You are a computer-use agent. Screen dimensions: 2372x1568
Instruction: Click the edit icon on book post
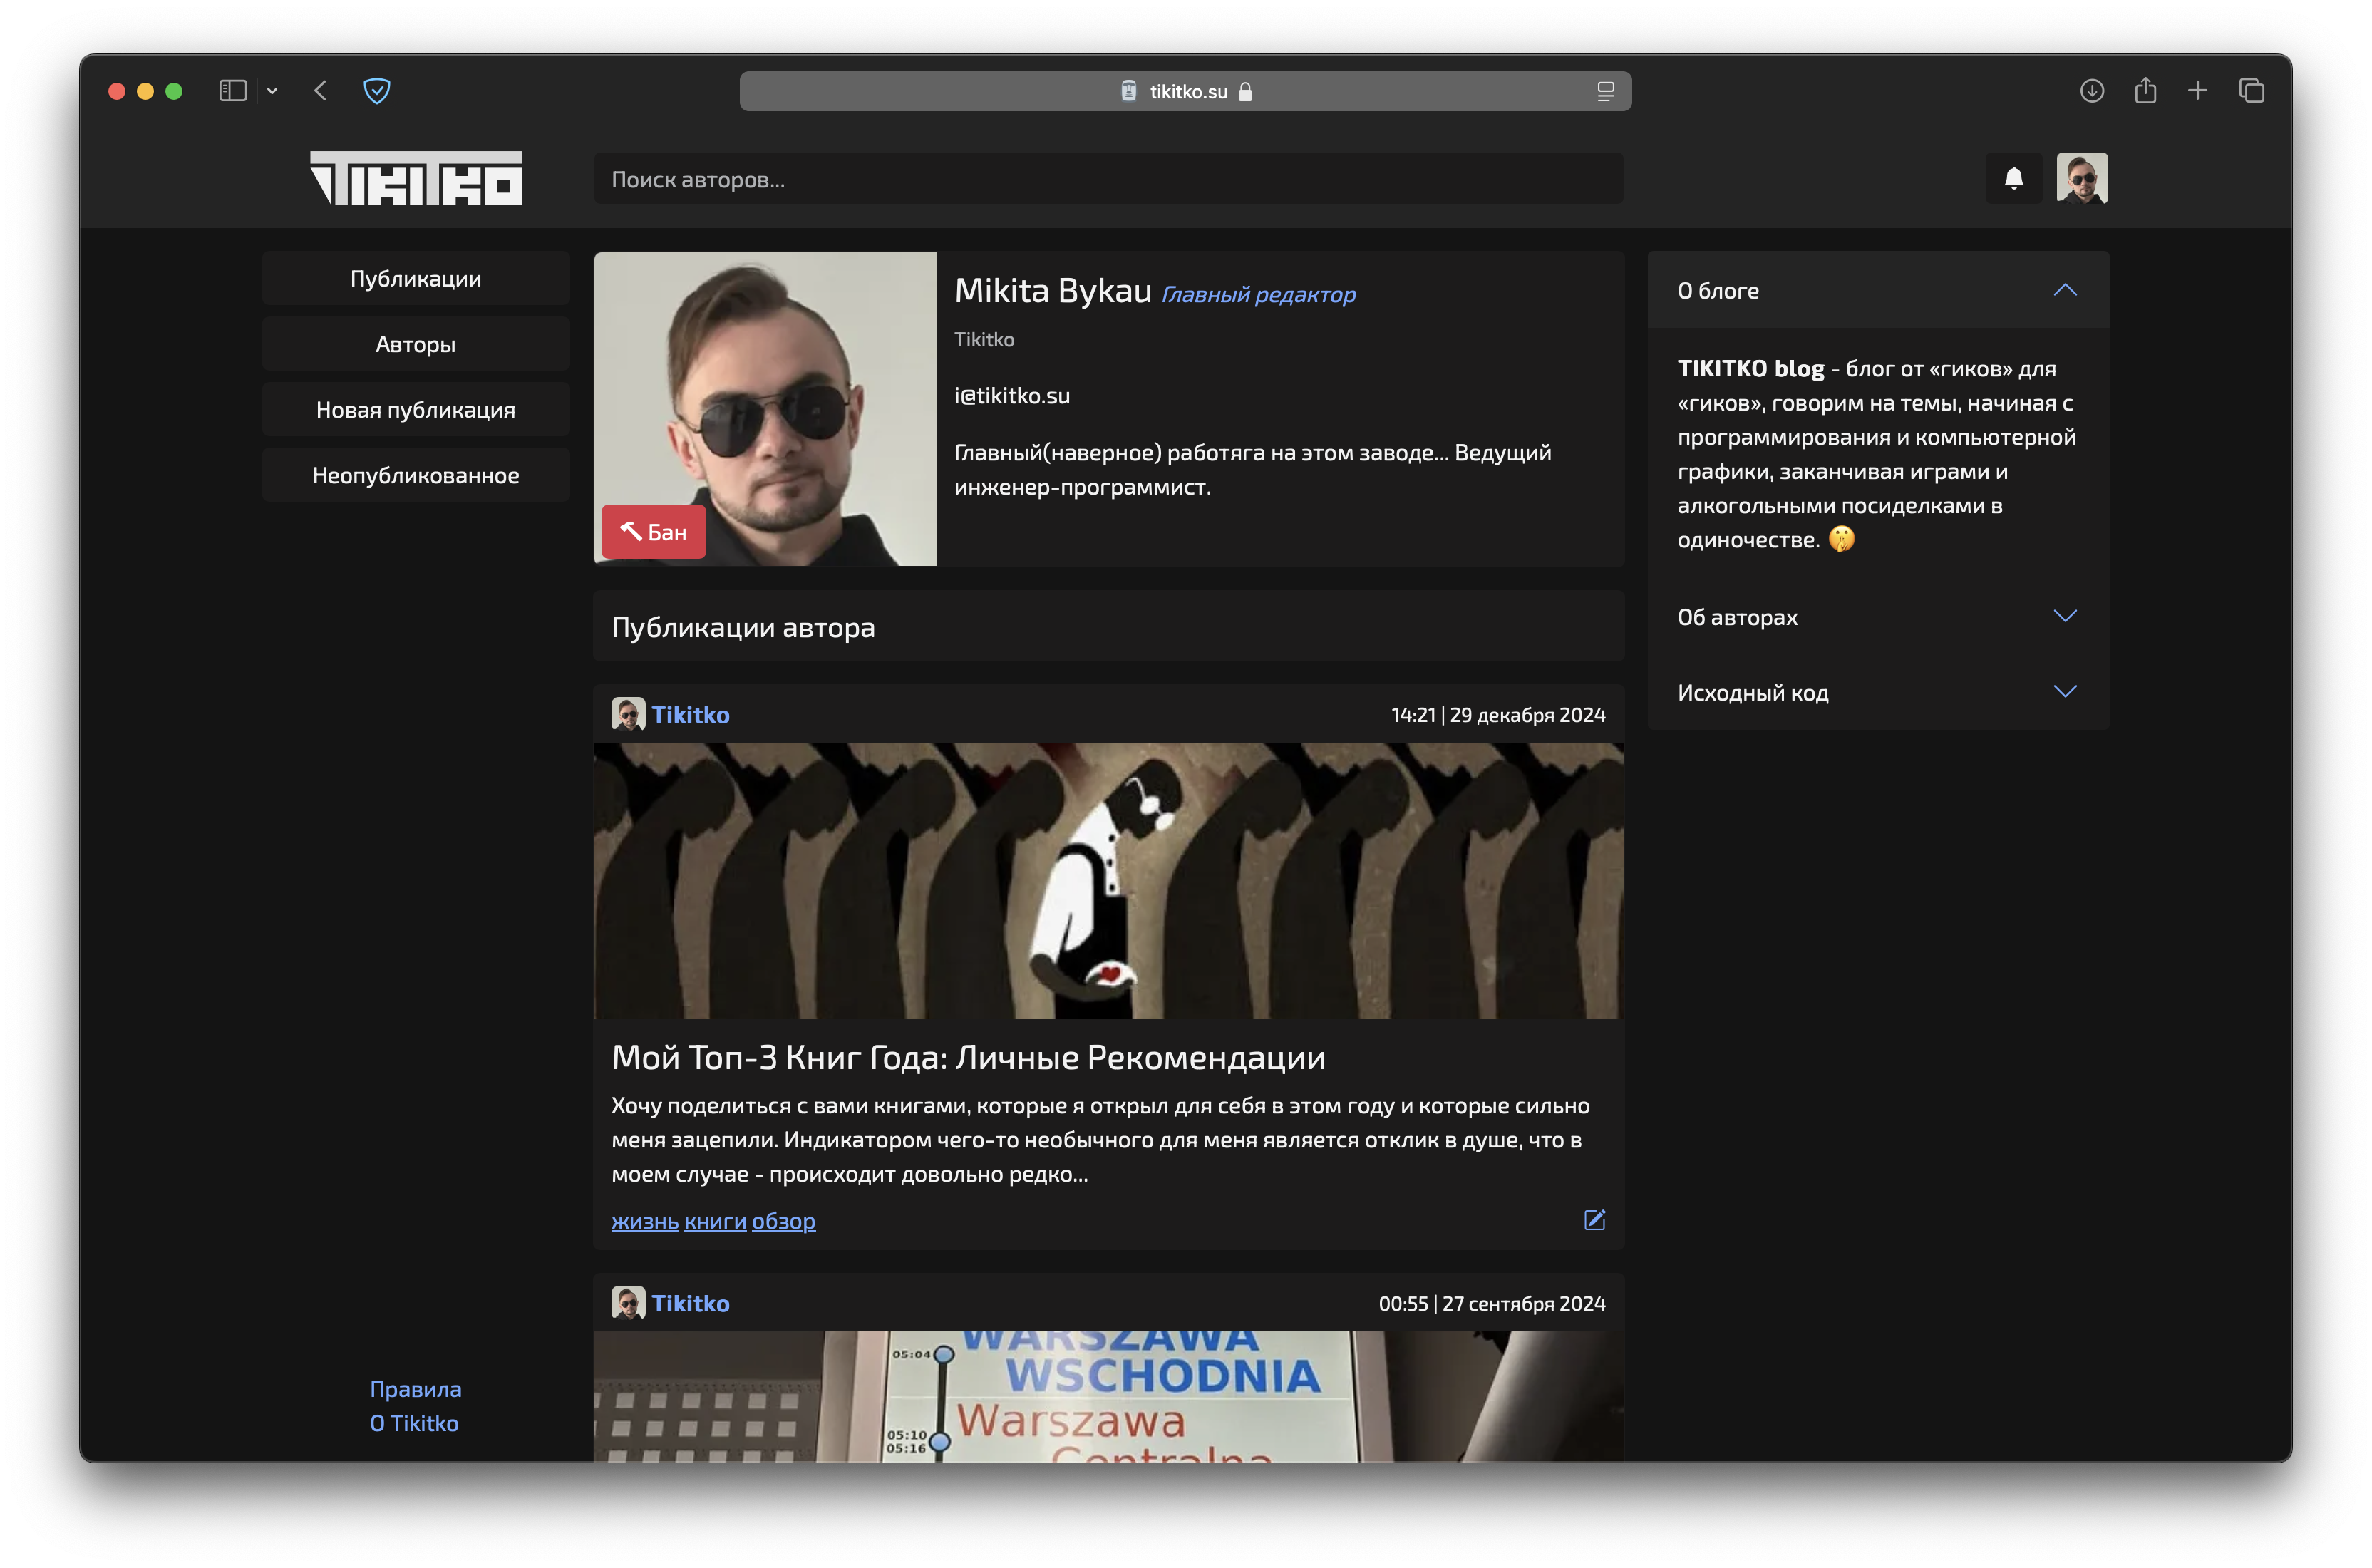(1594, 1220)
